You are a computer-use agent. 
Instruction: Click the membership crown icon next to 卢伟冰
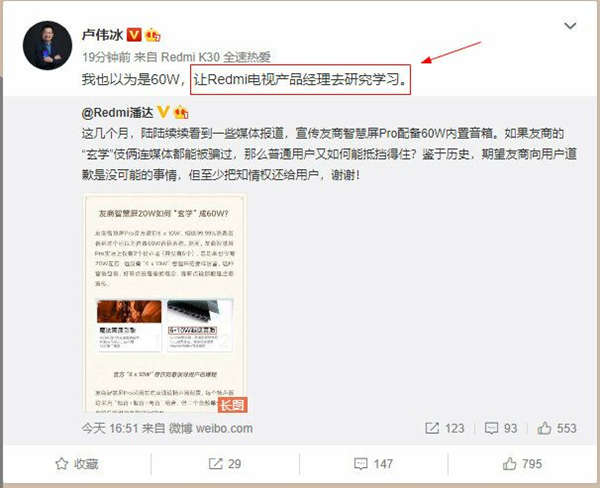pos(153,36)
